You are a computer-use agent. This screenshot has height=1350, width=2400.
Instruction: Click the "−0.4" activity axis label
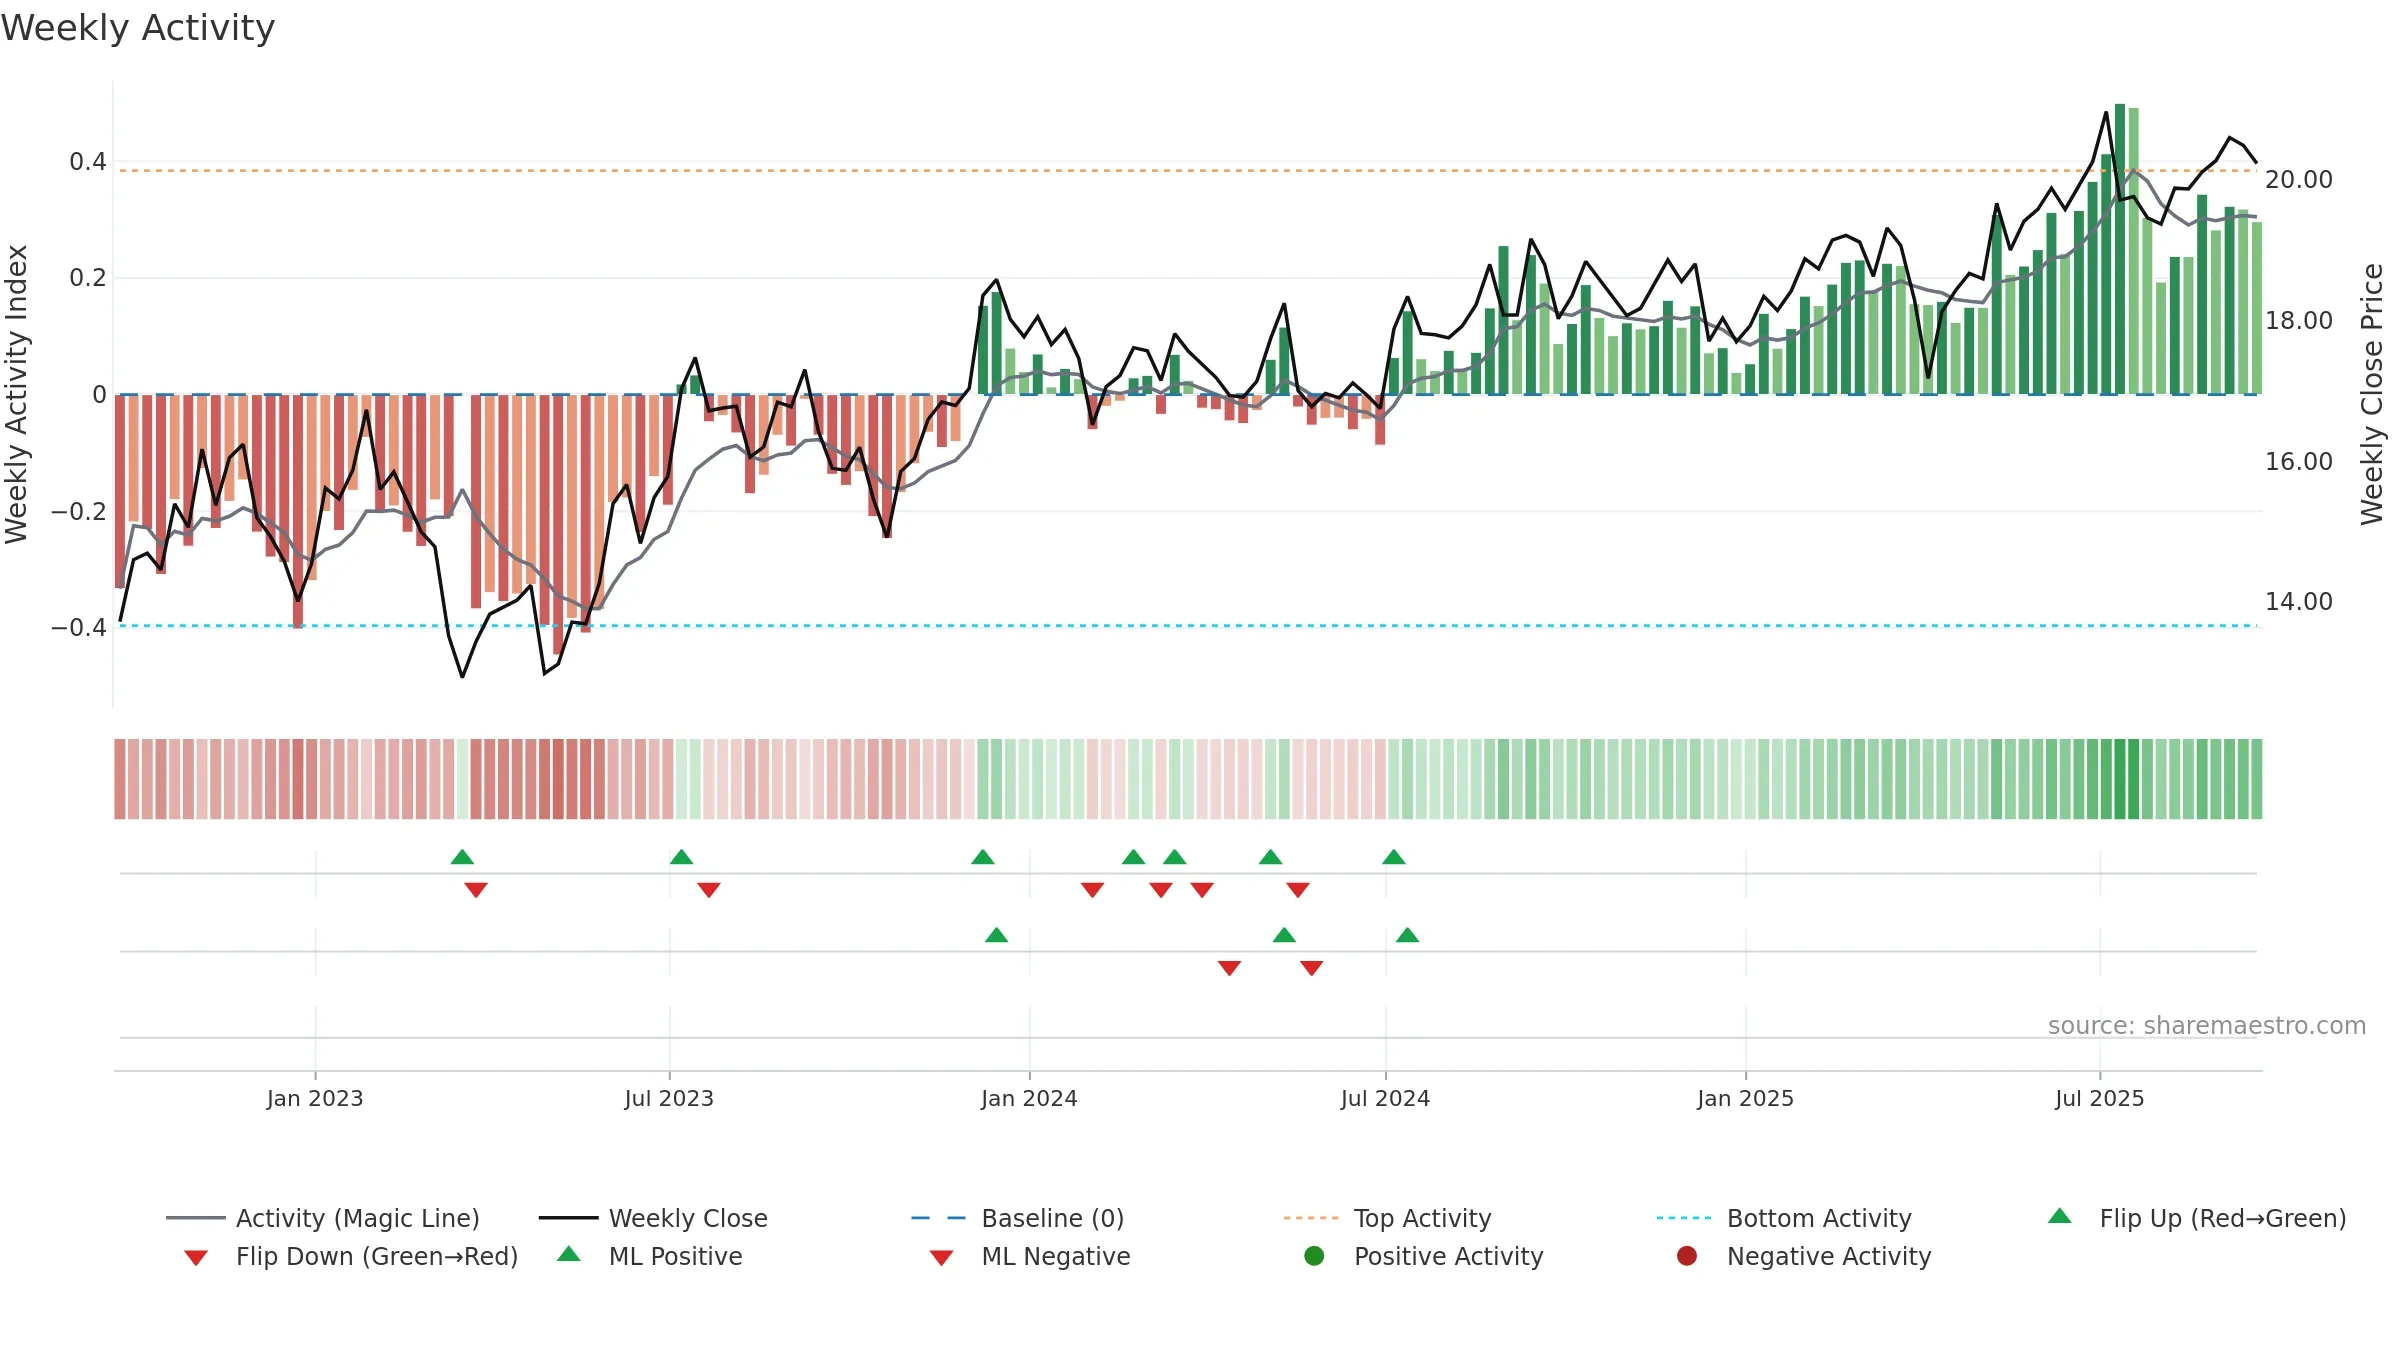[79, 627]
